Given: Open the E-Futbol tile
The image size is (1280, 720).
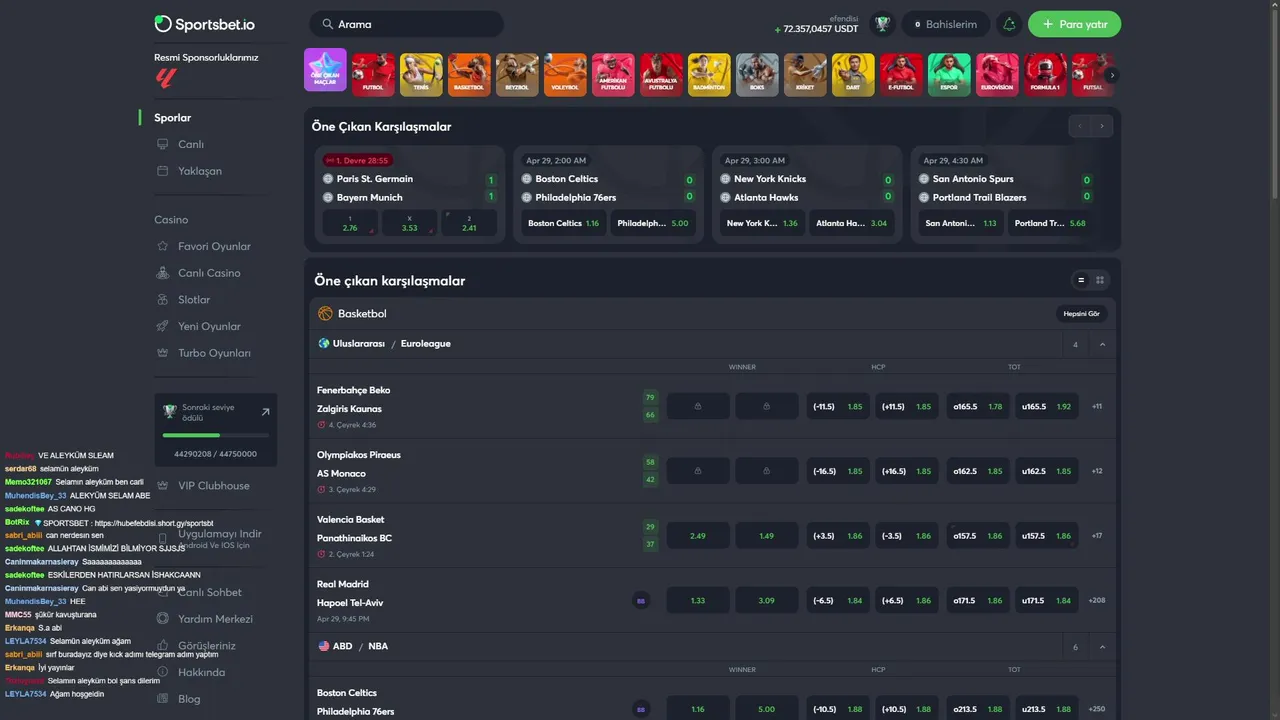Looking at the screenshot, I should 901,74.
